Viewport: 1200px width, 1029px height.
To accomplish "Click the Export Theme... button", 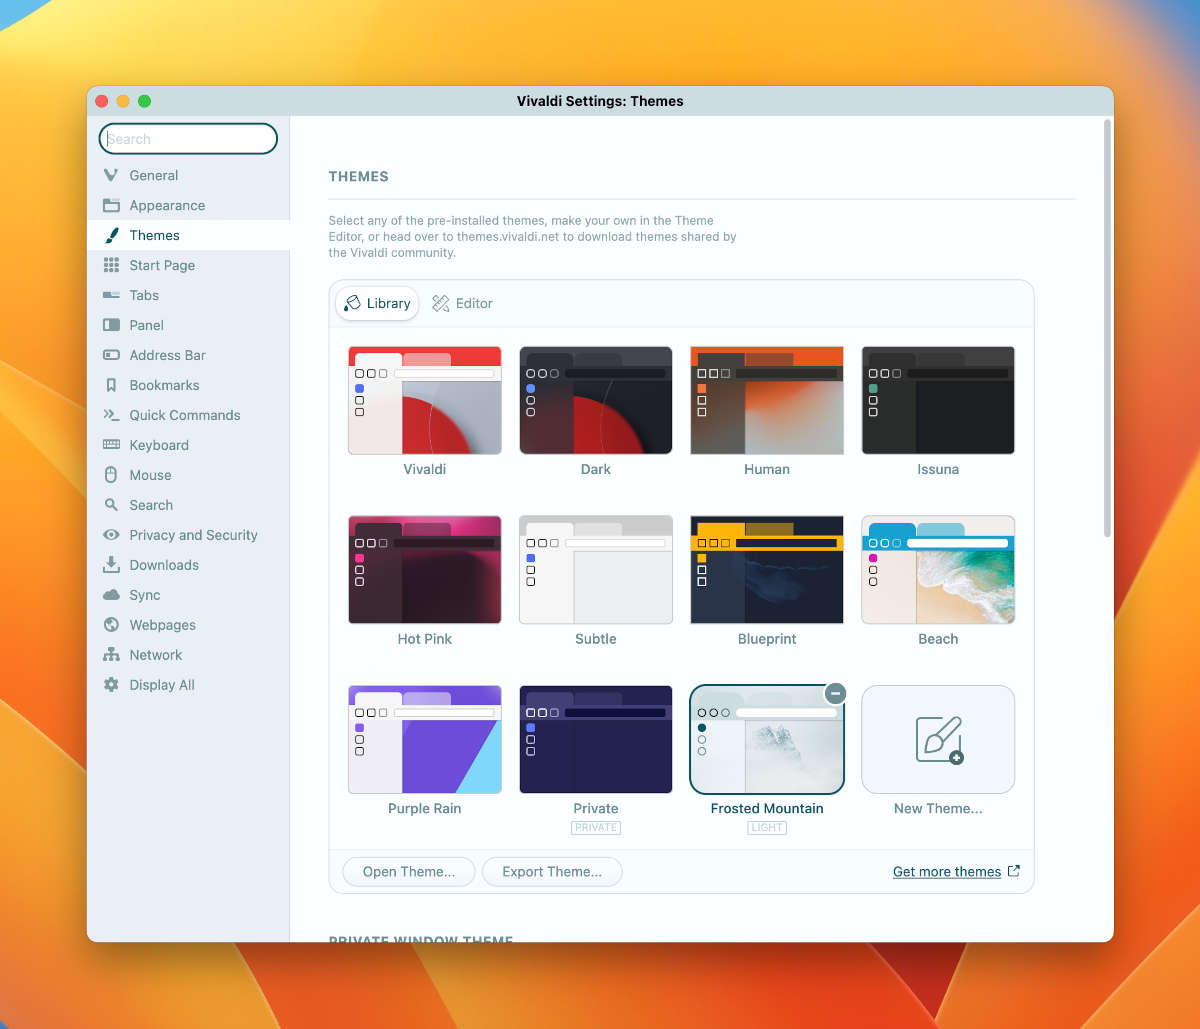I will tap(552, 872).
